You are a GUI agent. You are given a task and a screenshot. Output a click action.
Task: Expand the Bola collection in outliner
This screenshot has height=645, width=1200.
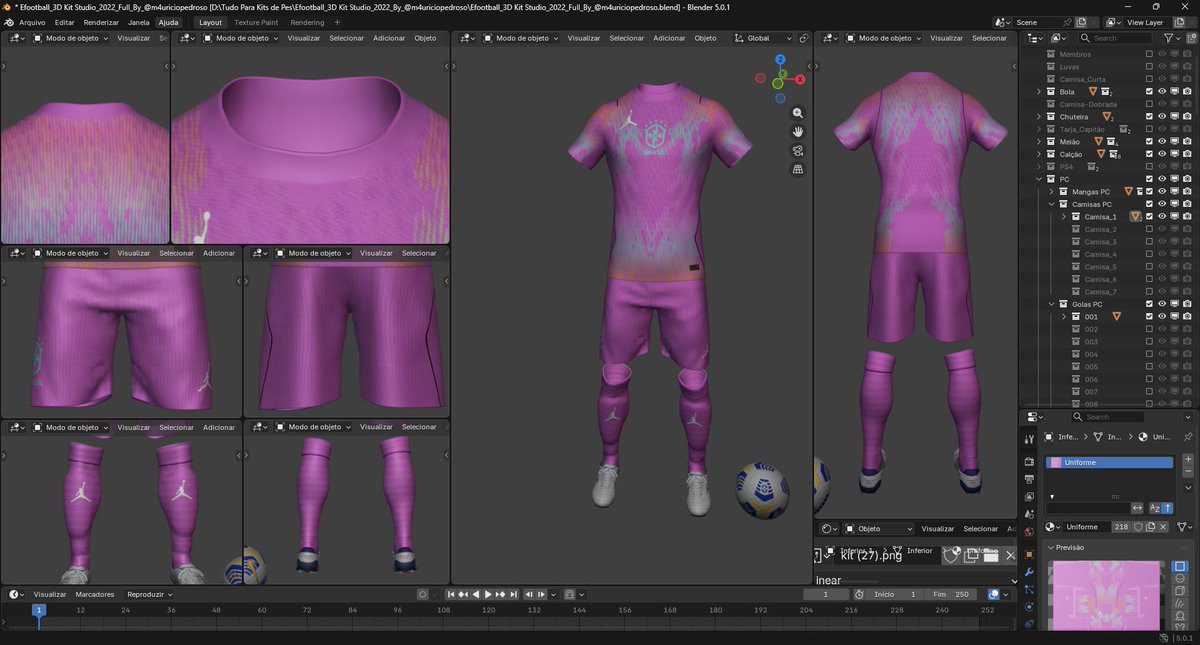1039,91
